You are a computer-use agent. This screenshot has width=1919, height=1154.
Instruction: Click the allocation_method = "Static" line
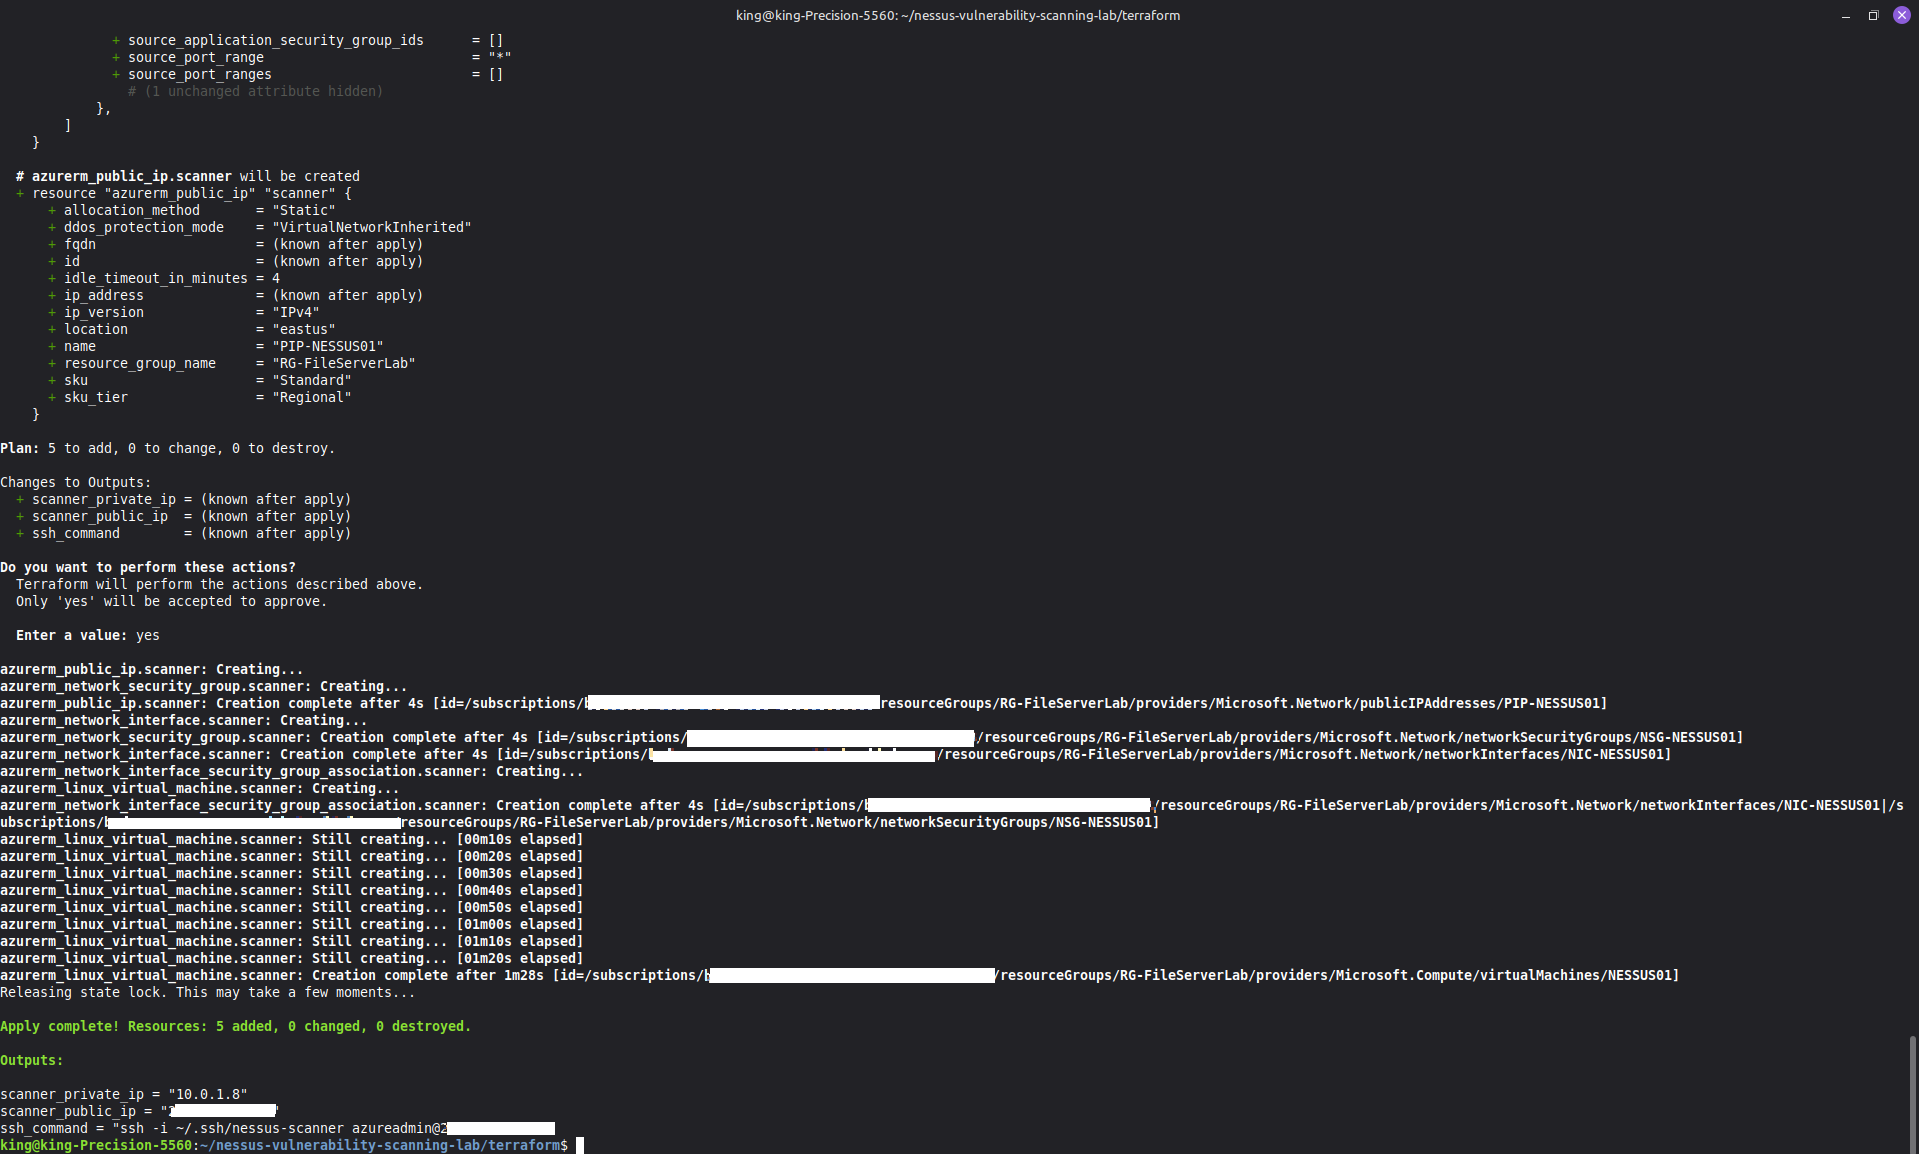192,210
